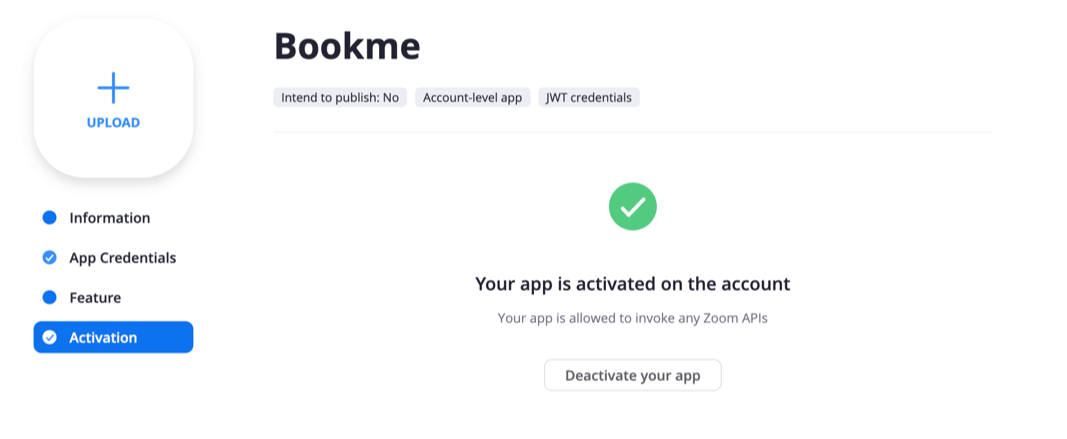Click the blue dot beside Feature
Screen dimensions: 1067x439
[49, 298]
